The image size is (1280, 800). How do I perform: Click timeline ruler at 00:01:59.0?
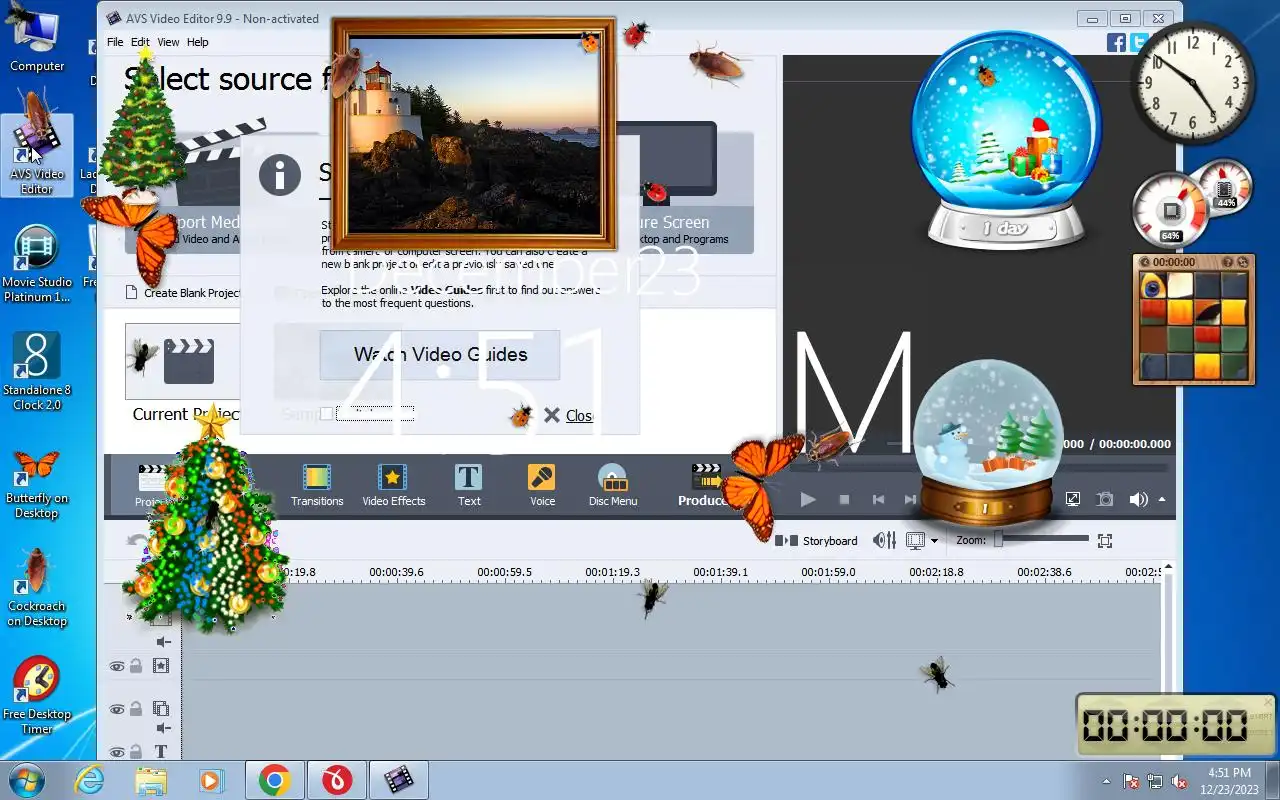click(828, 572)
